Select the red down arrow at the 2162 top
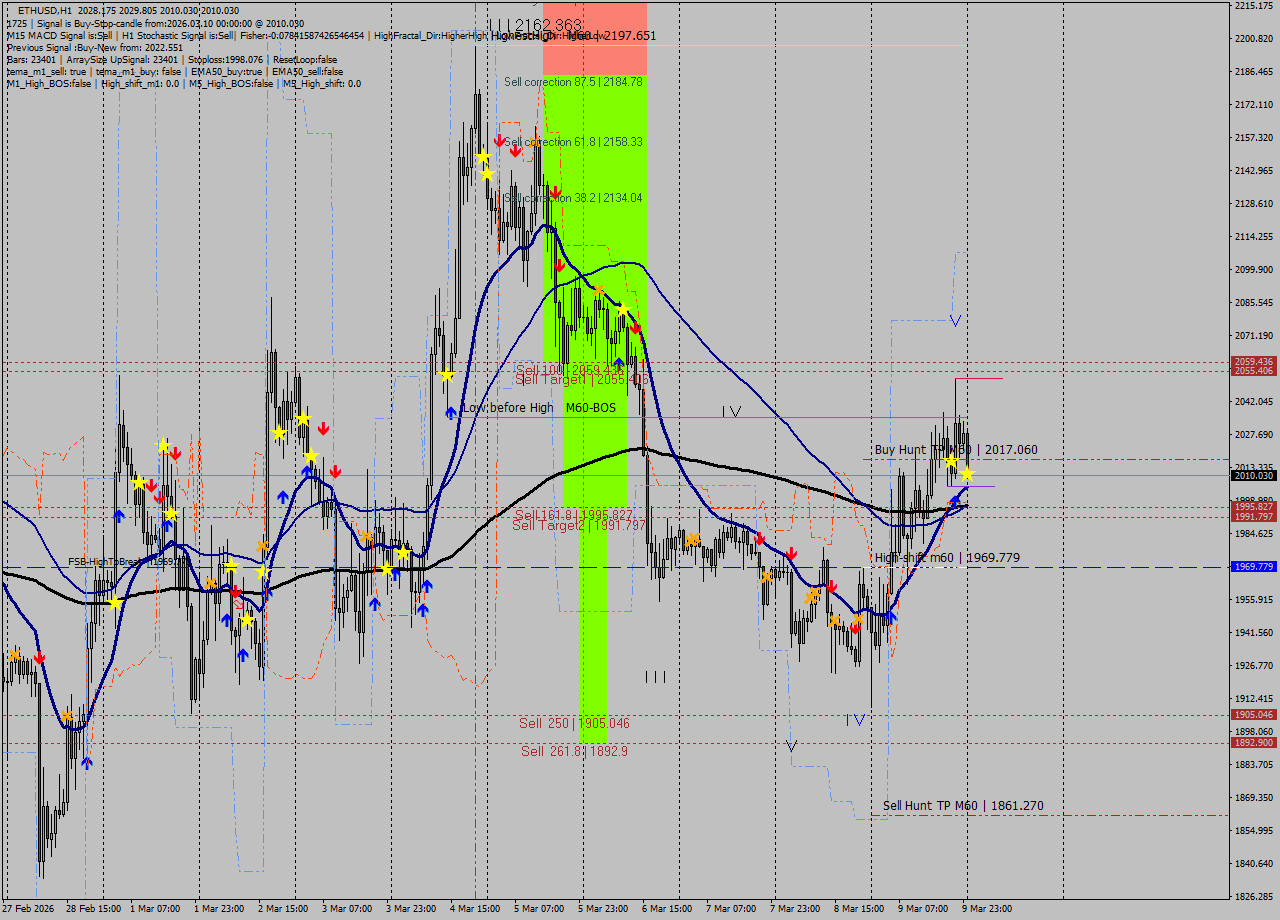Image resolution: width=1280 pixels, height=920 pixels. pyautogui.click(x=498, y=141)
